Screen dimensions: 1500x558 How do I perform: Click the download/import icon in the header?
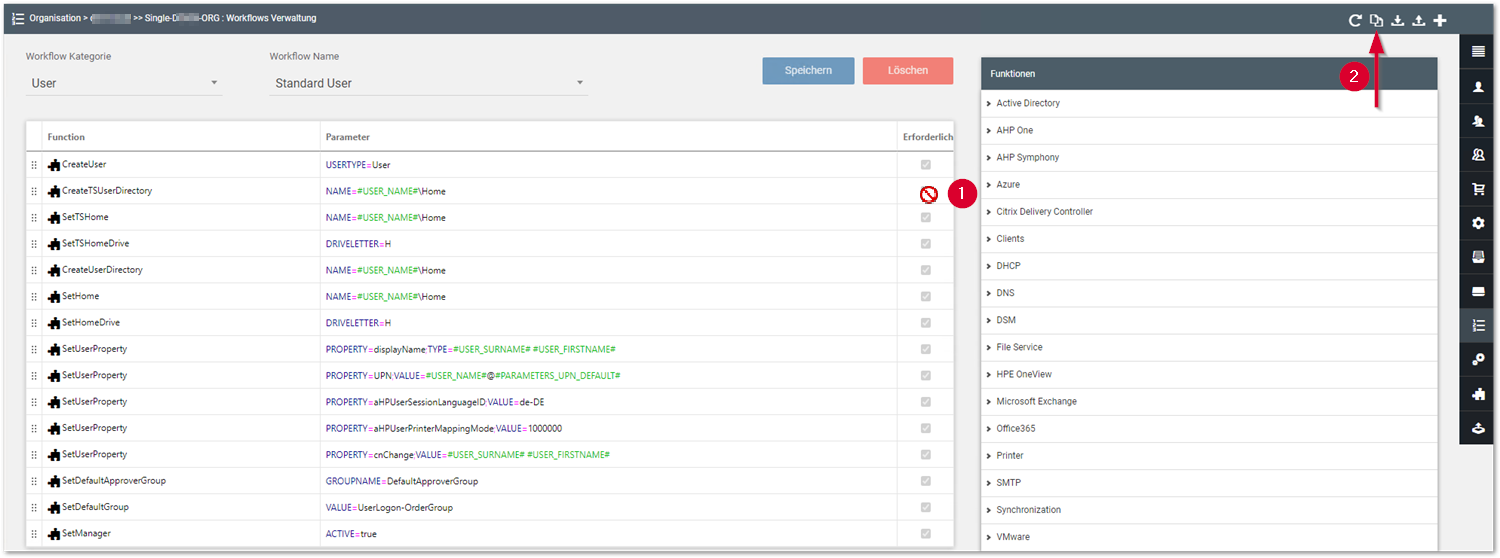point(1397,19)
